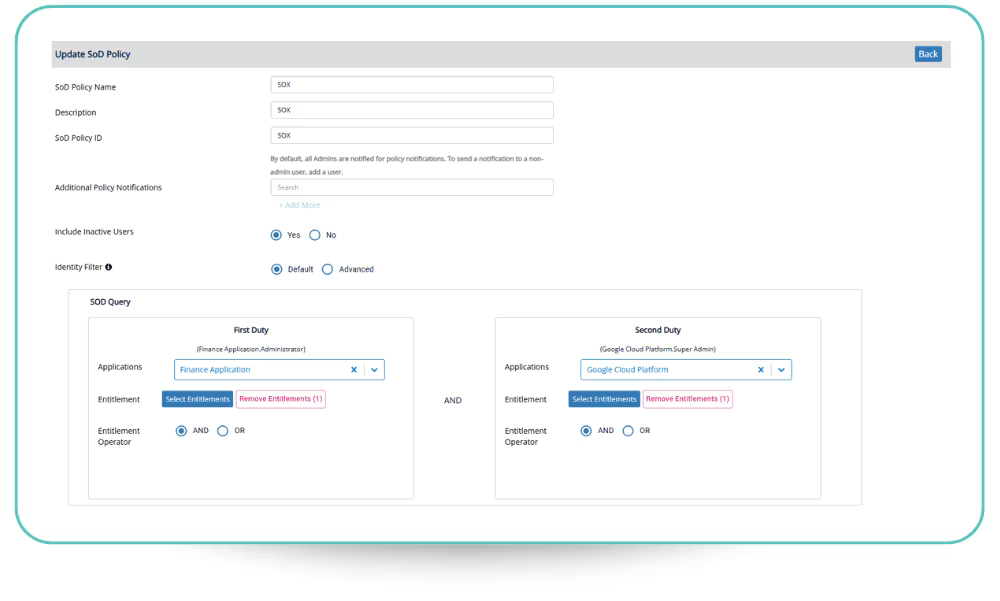Screen dimensions: 1000x601
Task: Click Select Entitlements in First Duty
Action: [x=197, y=399]
